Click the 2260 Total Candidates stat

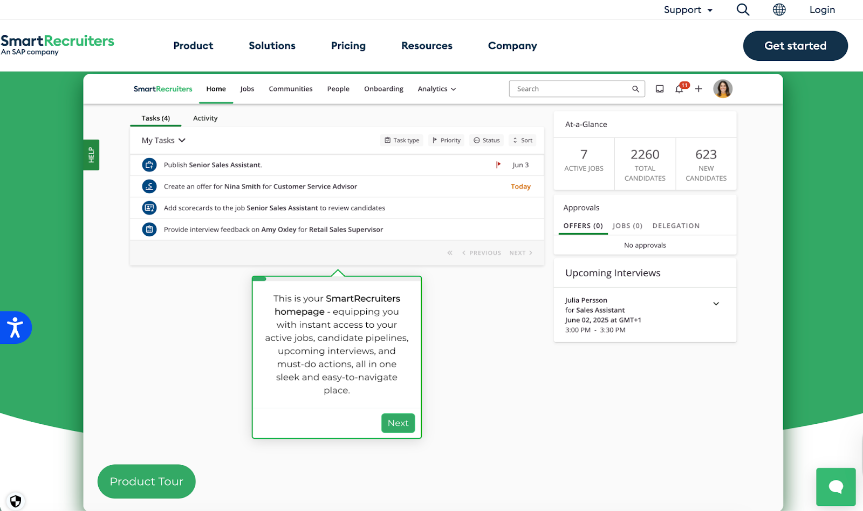pos(645,165)
